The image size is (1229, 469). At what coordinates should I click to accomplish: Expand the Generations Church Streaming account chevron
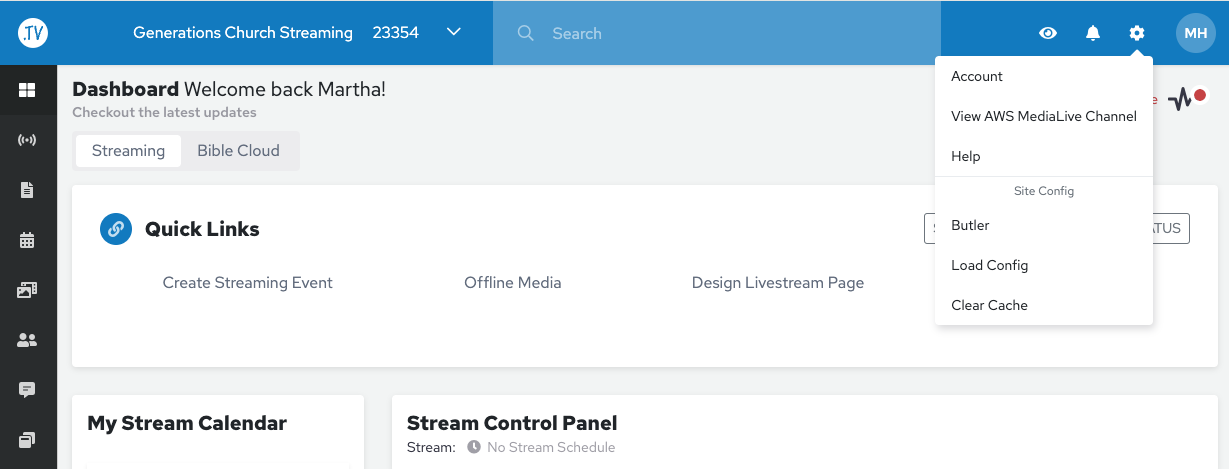coord(454,32)
